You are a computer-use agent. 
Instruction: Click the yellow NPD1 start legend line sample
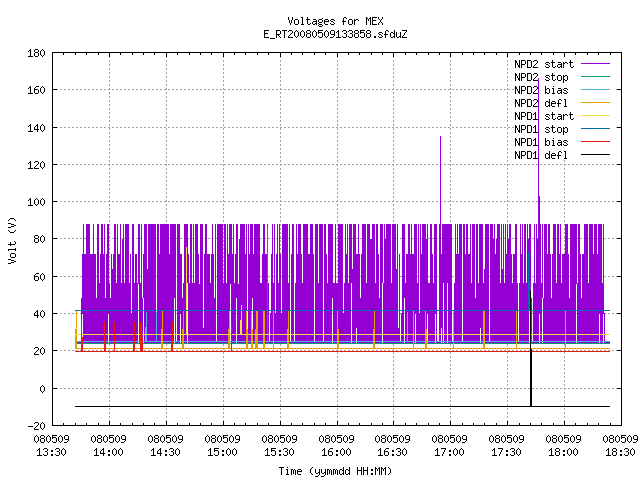[595, 116]
